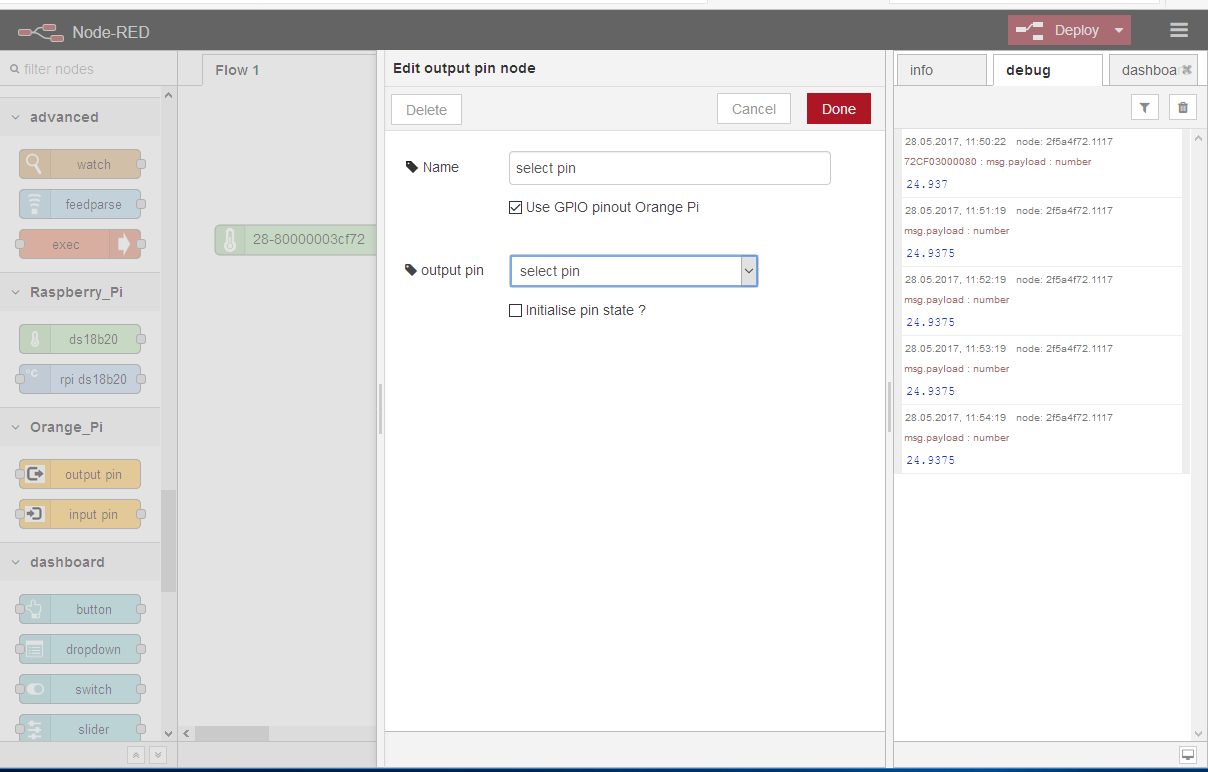1208x772 pixels.
Task: Clear debug log with trash icon
Action: pos(1183,107)
